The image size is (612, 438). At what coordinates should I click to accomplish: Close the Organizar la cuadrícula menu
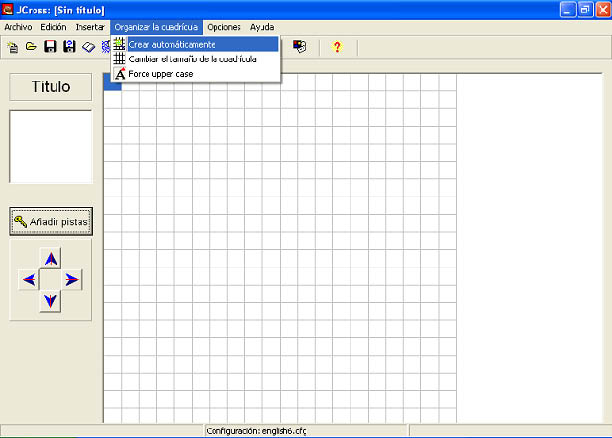156,27
